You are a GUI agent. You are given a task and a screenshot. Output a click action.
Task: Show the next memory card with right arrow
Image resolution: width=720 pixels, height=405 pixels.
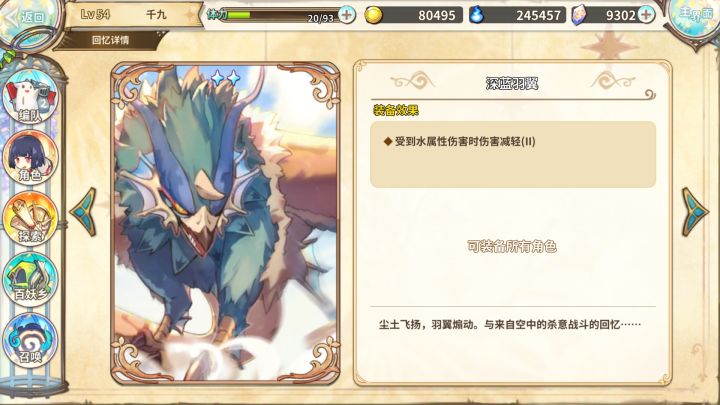(x=694, y=212)
